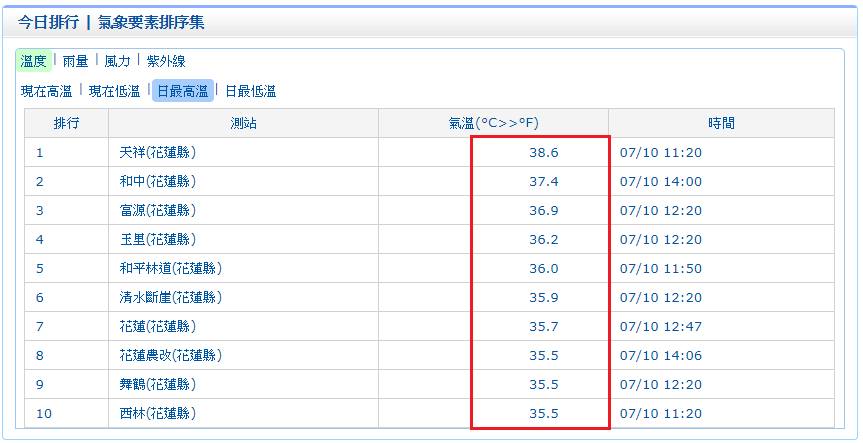Image resolution: width=863 pixels, height=443 pixels.
Task: Switch to the 溫度 tab
Action: coord(34,61)
